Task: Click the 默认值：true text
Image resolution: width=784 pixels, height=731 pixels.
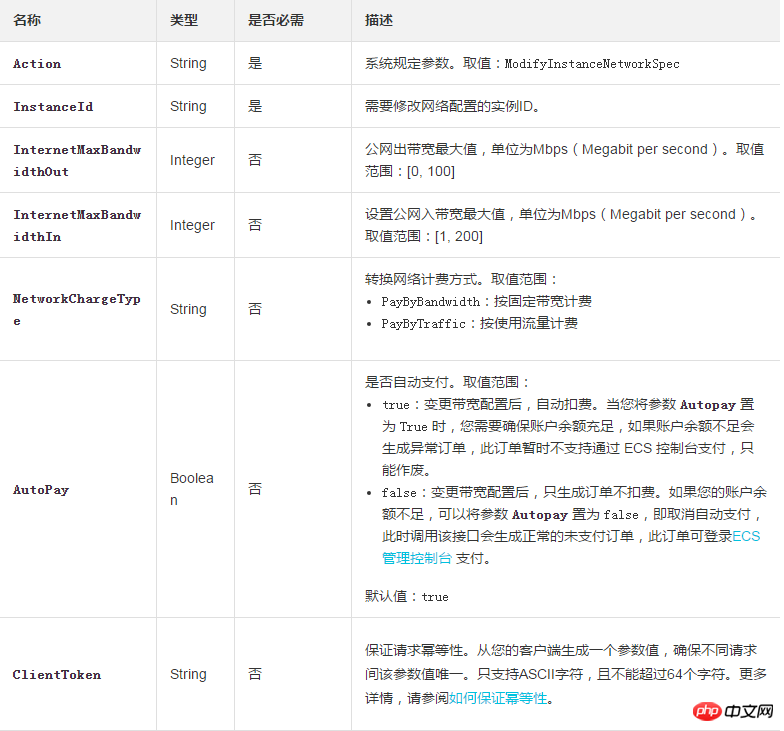Action: (406, 596)
